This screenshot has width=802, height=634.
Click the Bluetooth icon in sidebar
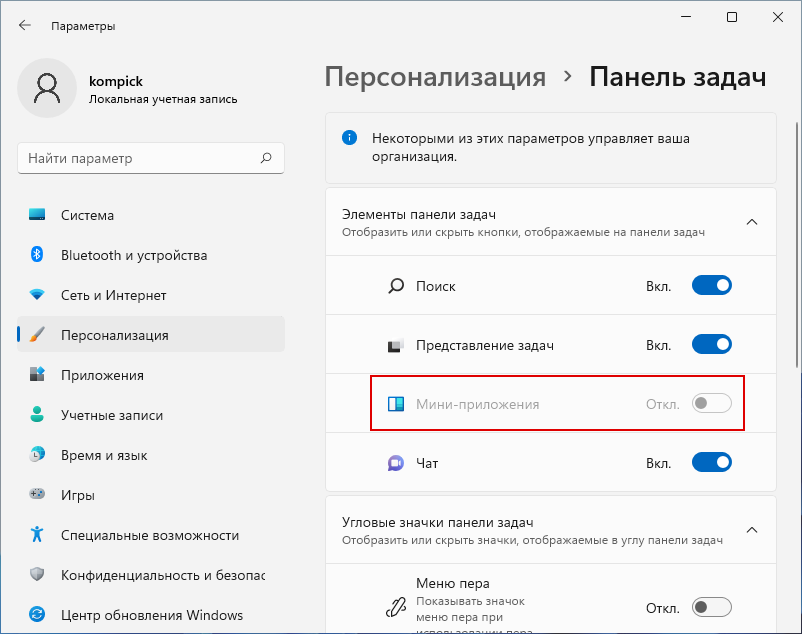(x=37, y=254)
